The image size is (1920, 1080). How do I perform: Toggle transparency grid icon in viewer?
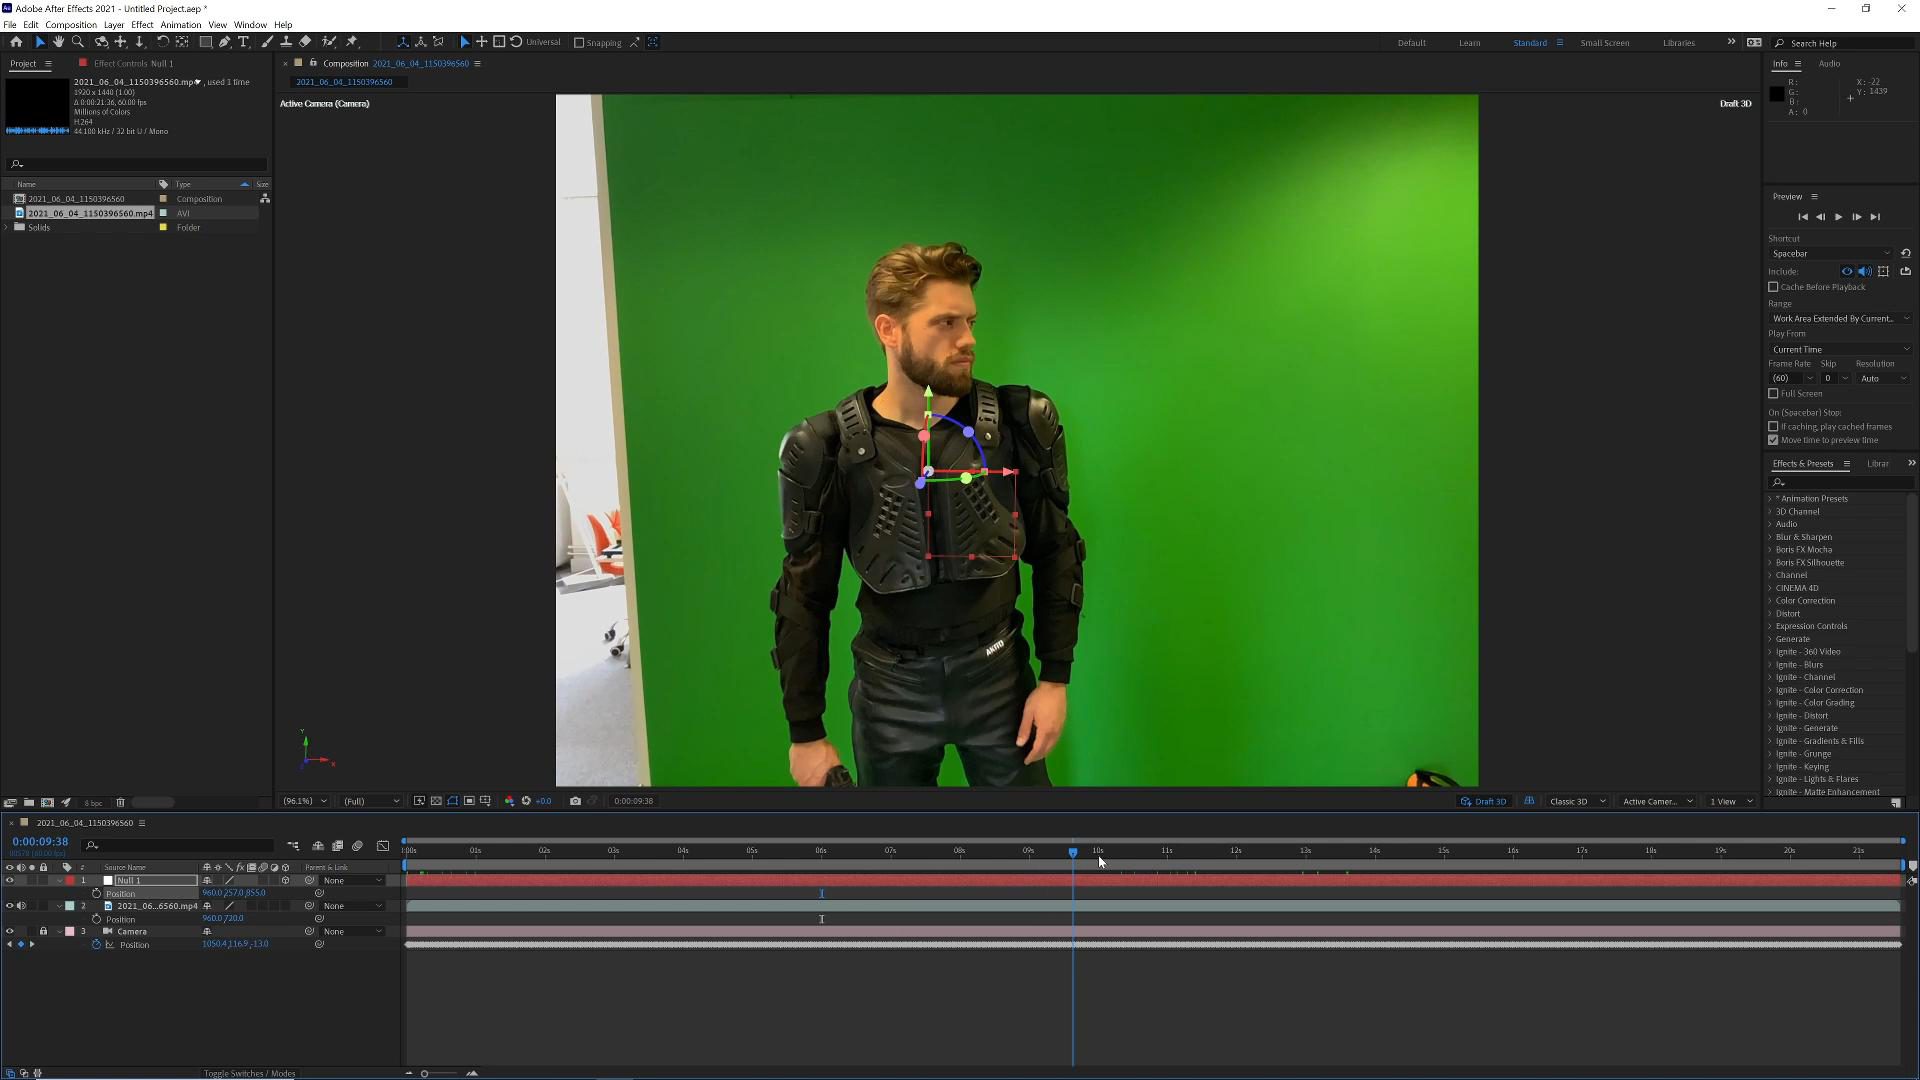436,801
